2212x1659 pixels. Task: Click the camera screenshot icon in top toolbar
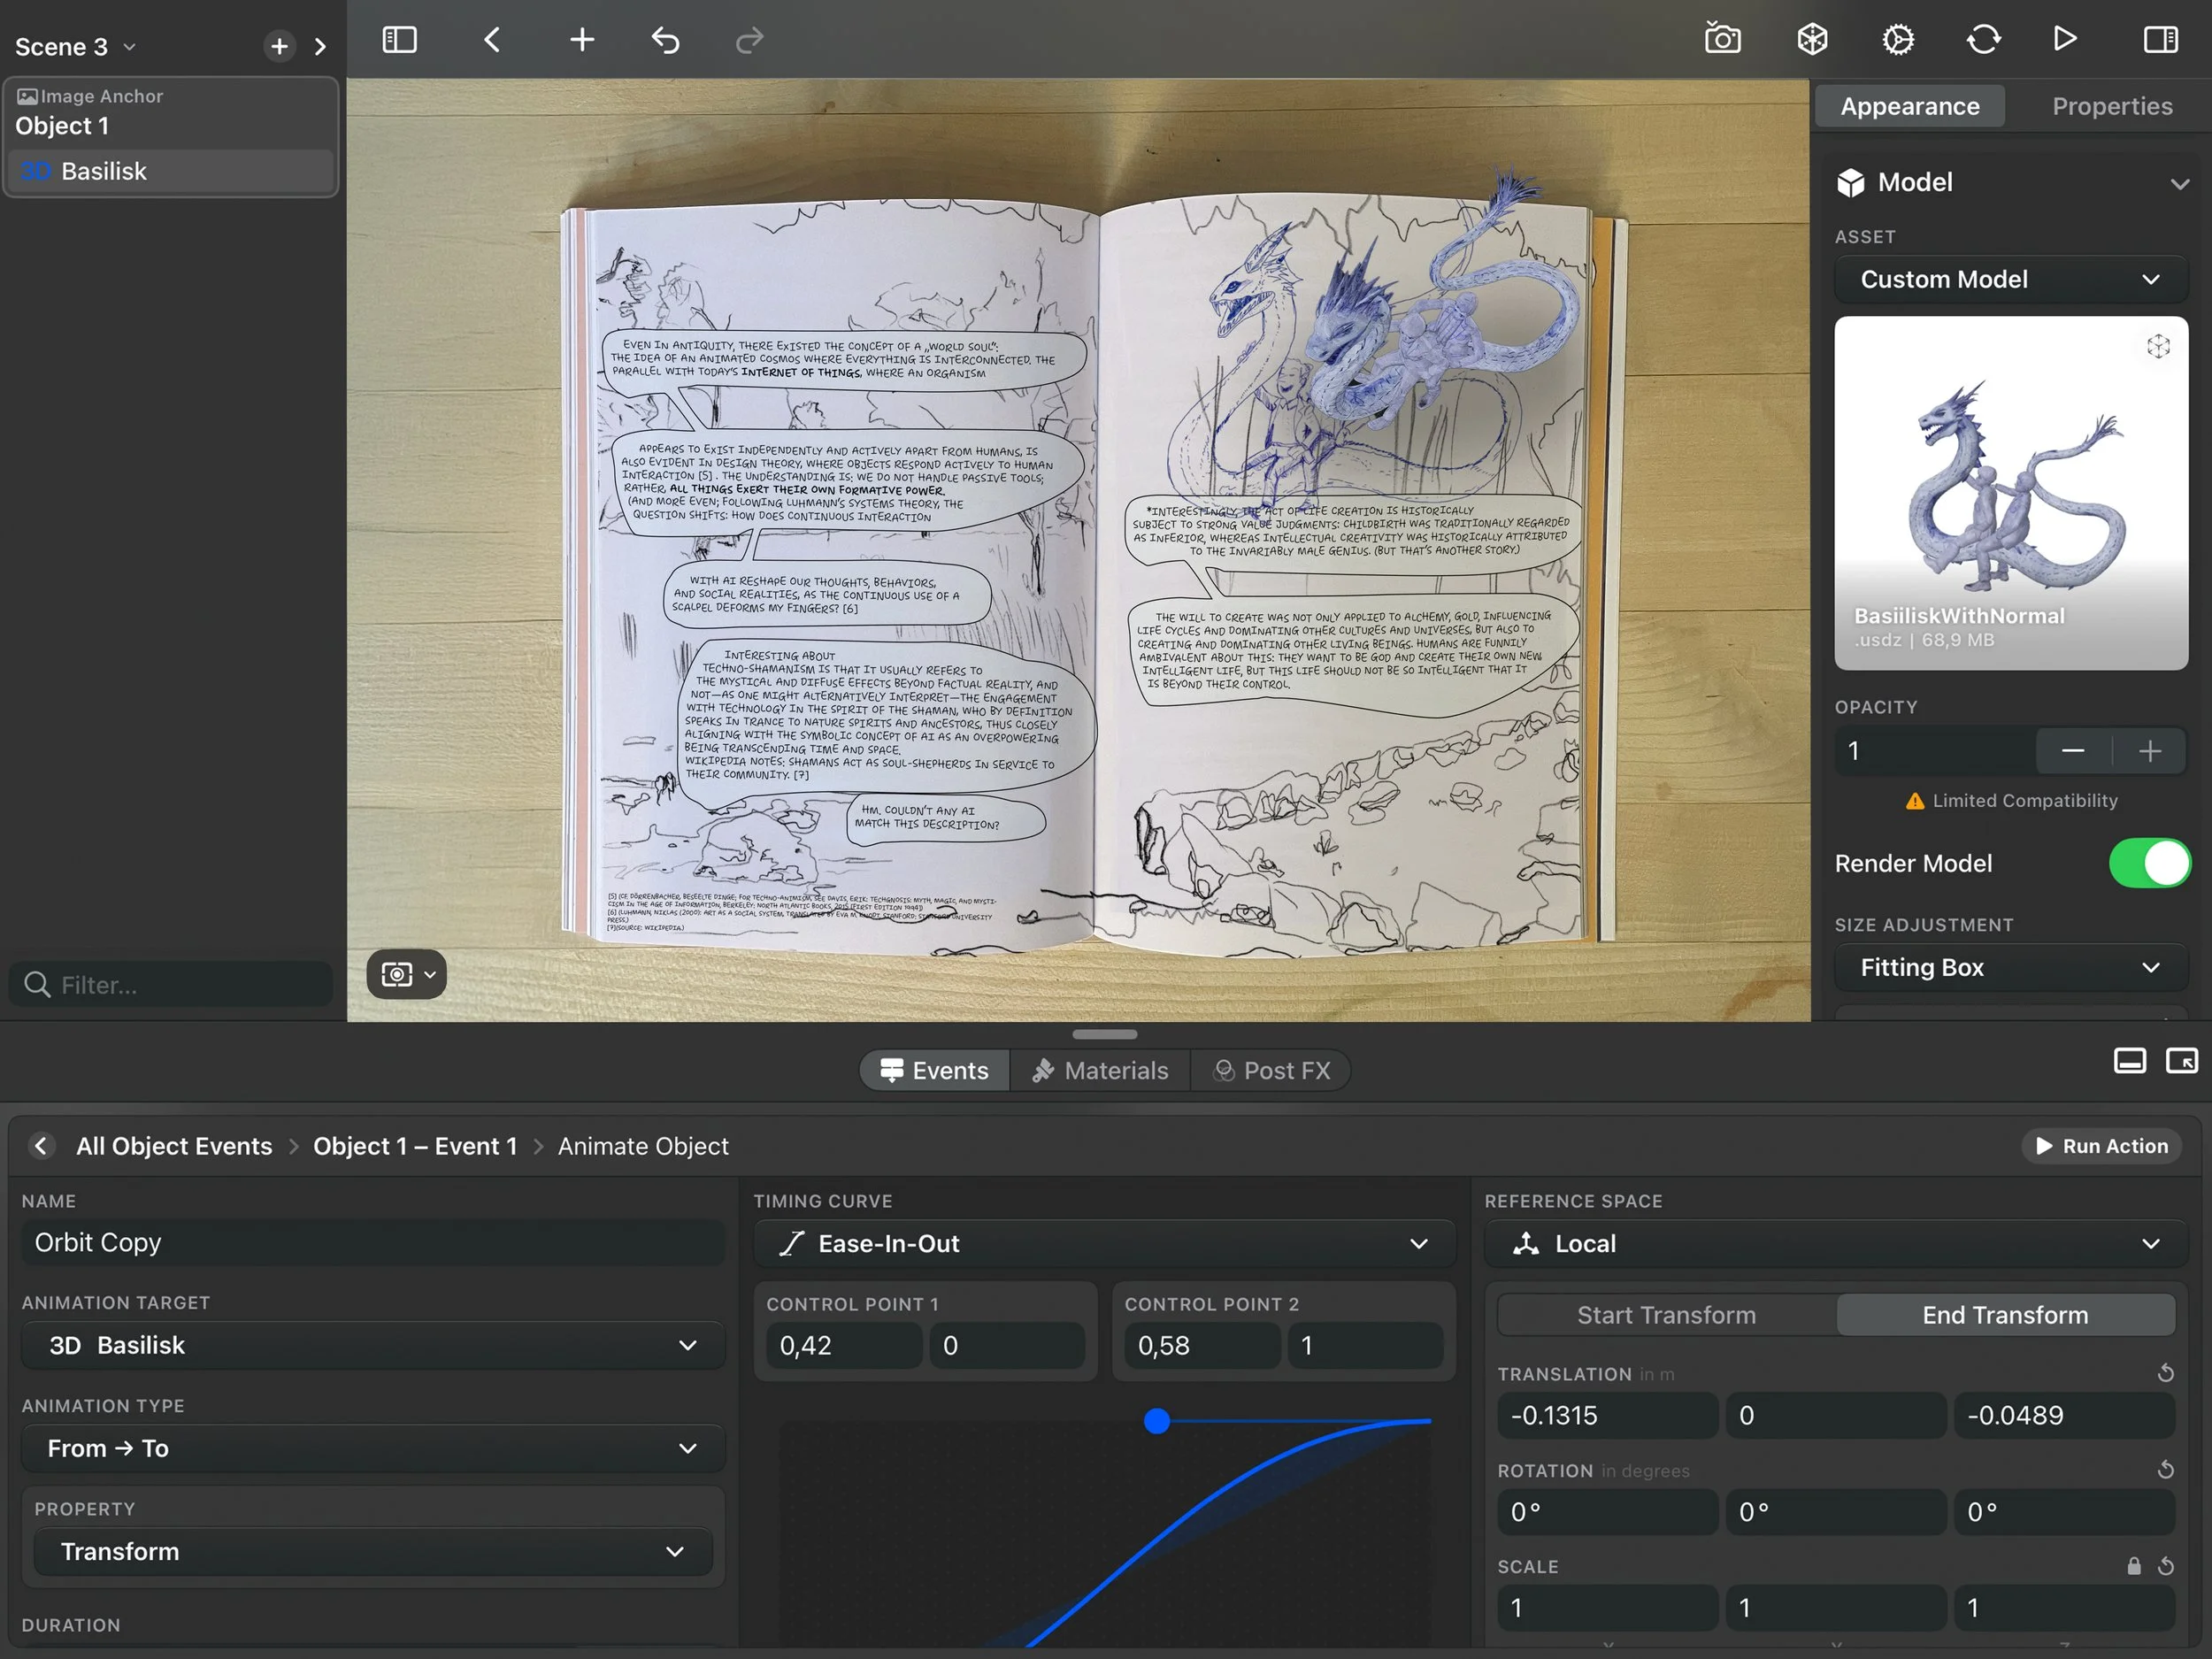pyautogui.click(x=1722, y=40)
